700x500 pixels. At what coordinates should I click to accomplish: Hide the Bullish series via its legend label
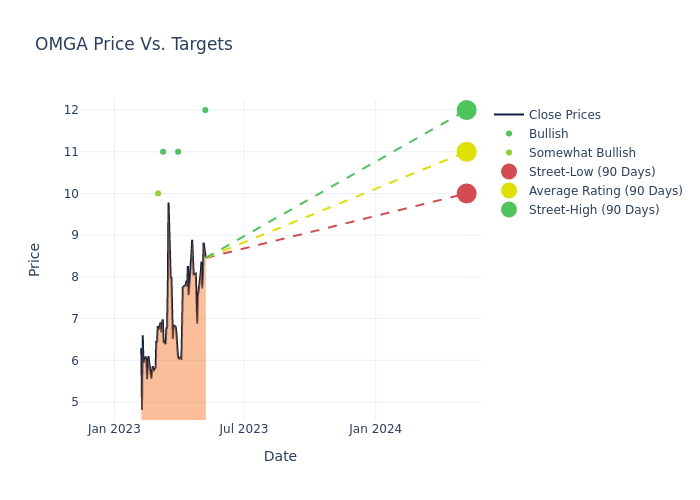[x=548, y=134]
